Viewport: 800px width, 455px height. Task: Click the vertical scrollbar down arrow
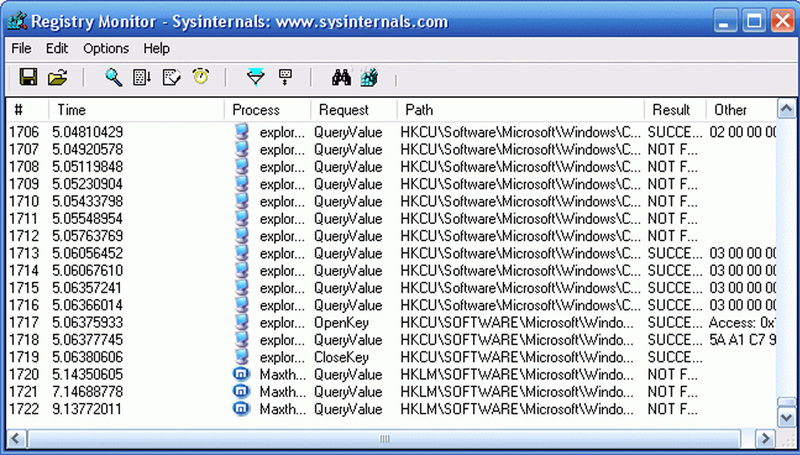785,418
